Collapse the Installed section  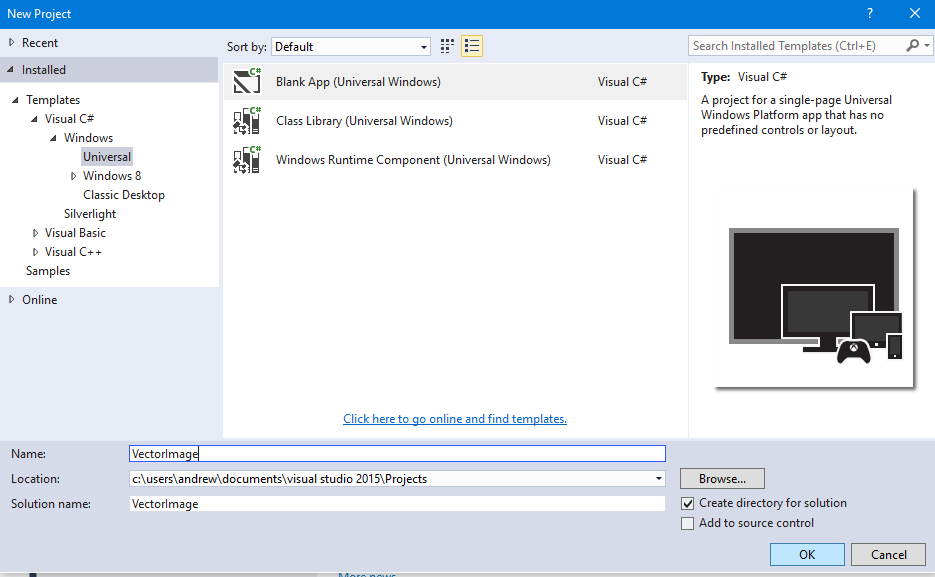(11, 70)
